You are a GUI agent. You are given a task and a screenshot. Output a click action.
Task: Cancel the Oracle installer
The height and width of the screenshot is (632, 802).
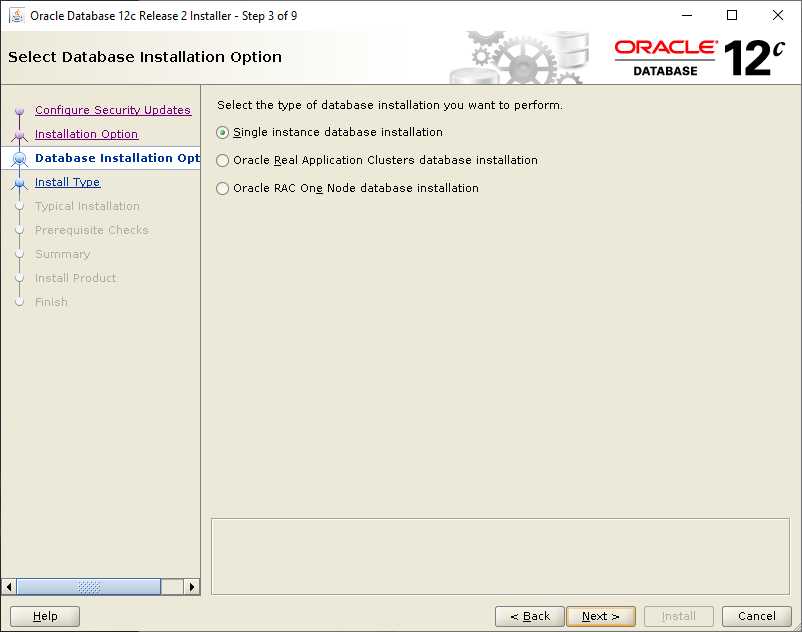tap(756, 616)
